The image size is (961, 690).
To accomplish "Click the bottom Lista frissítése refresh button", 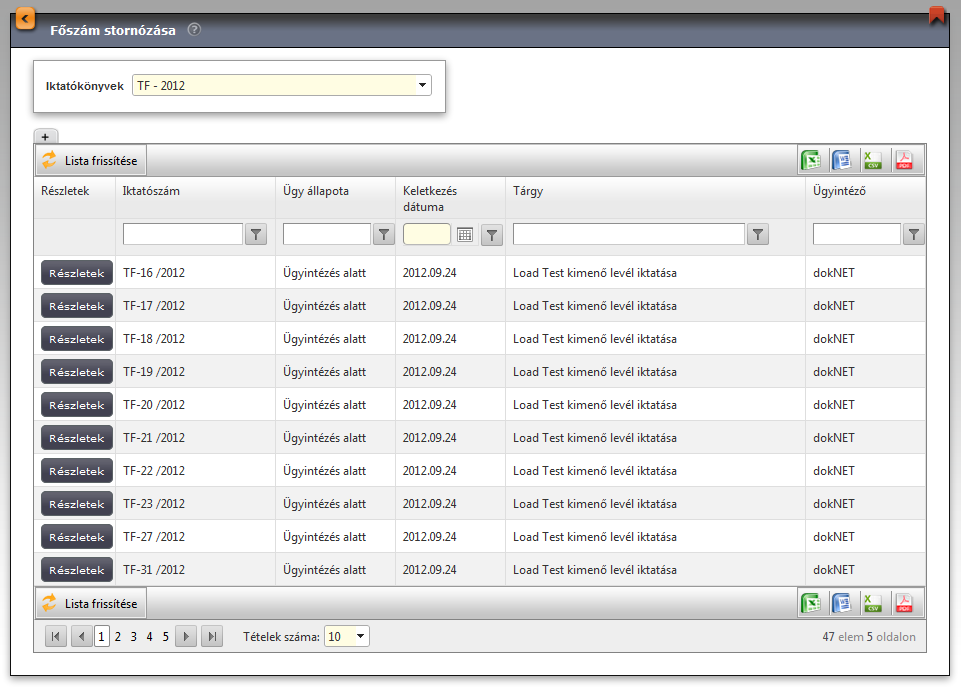I will [x=91, y=604].
